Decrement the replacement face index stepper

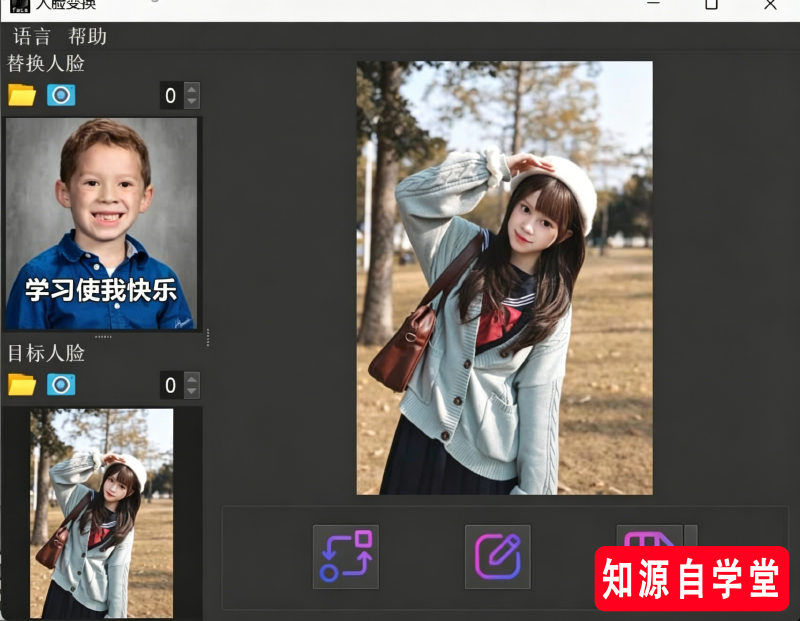coord(190,101)
